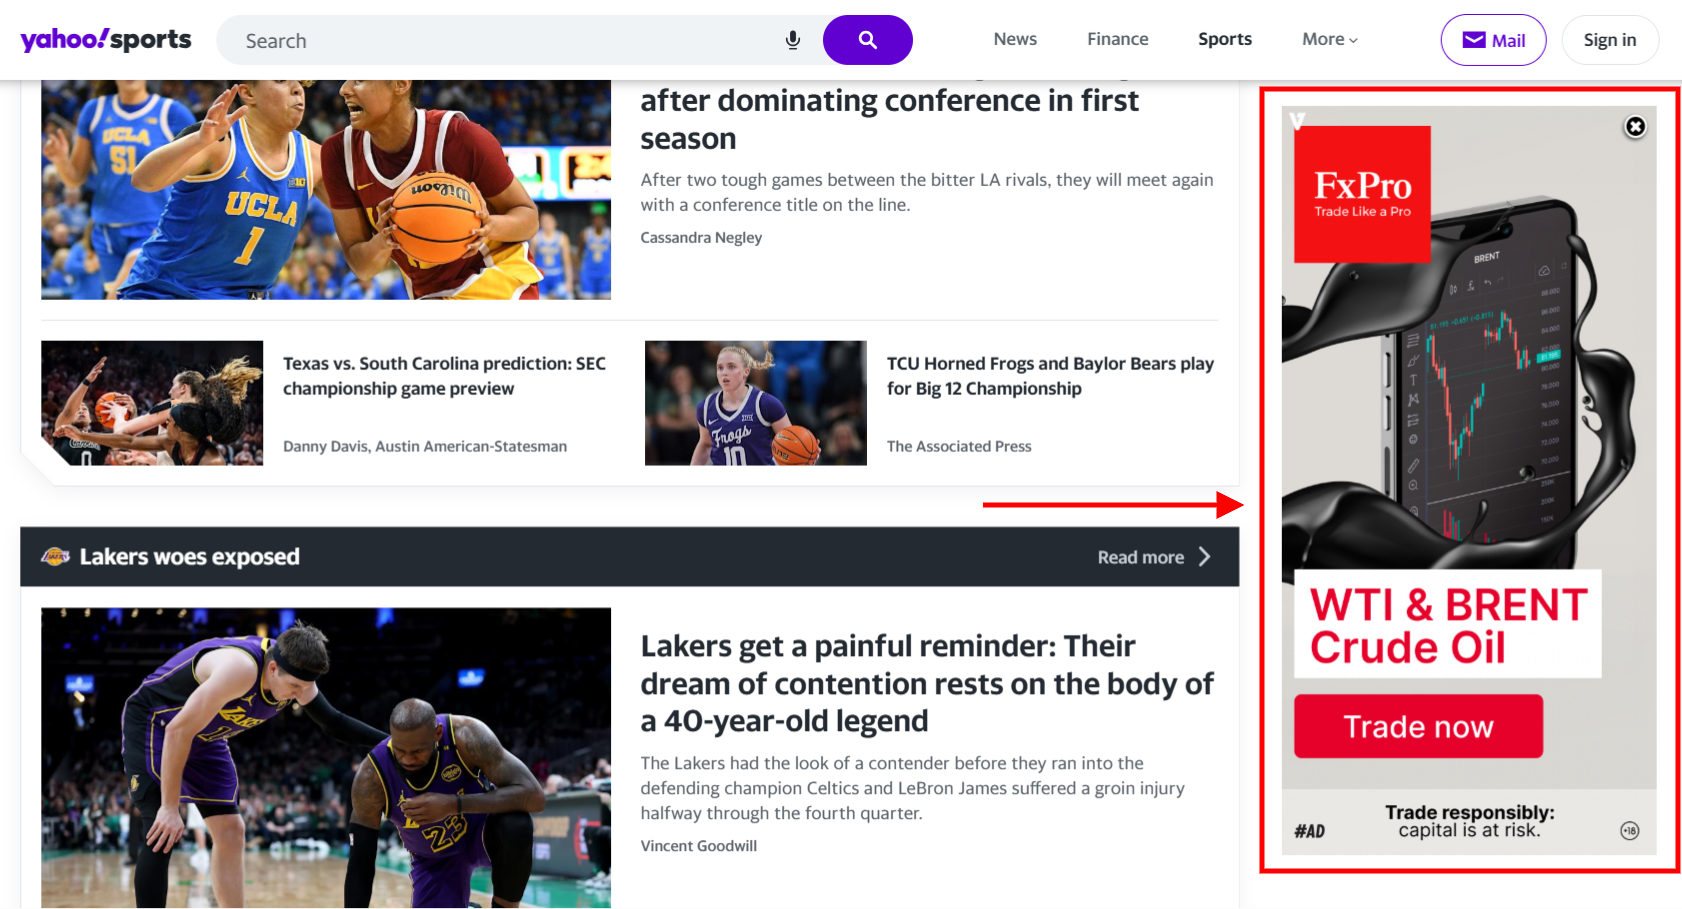Open Yahoo Mail button
Viewport: 1682px width, 909px height.
pyautogui.click(x=1493, y=40)
